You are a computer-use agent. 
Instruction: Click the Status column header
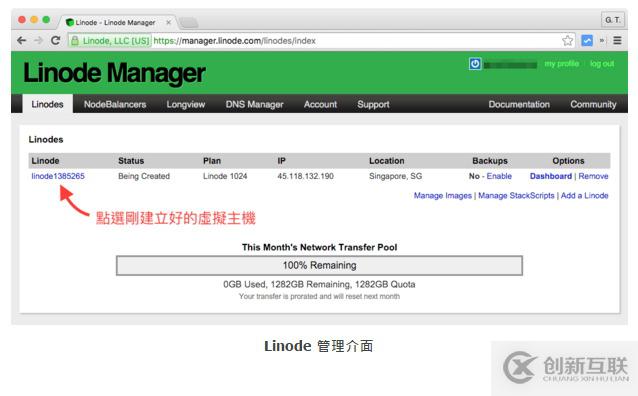coord(131,161)
